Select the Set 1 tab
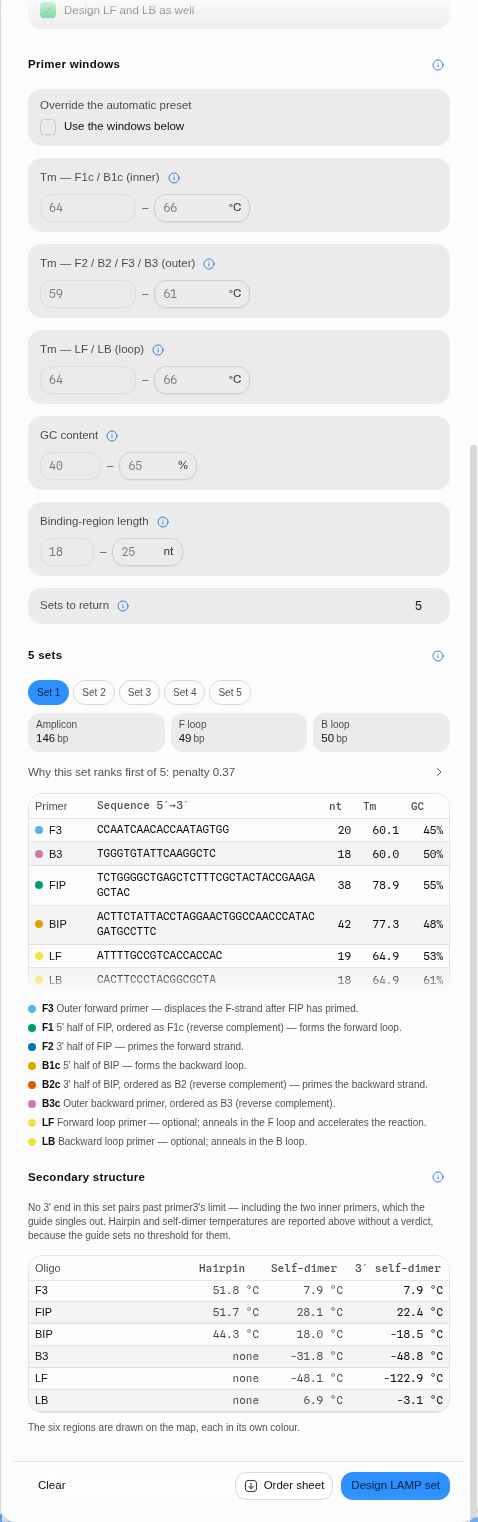 click(x=48, y=692)
